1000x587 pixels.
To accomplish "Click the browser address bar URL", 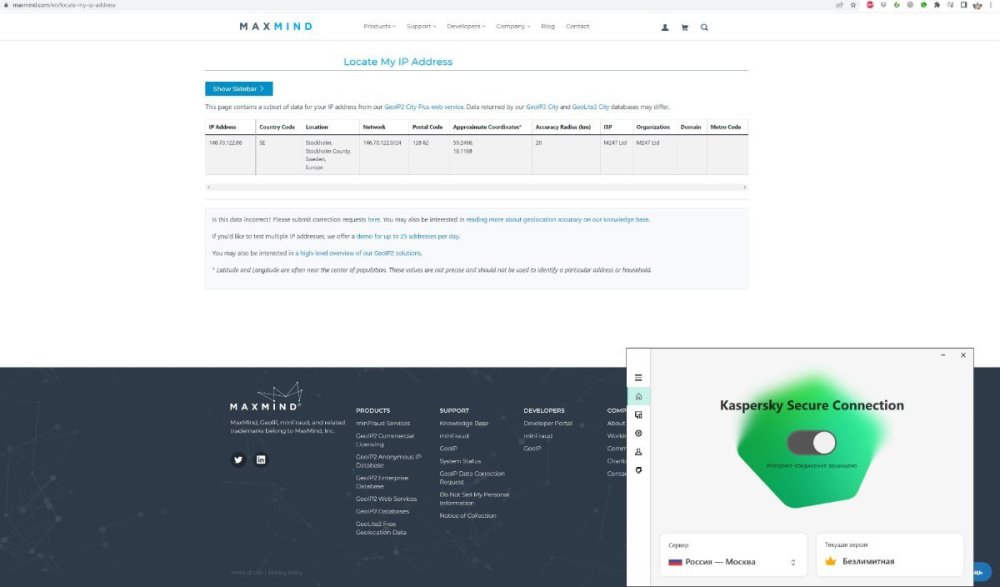I will 64,4.
